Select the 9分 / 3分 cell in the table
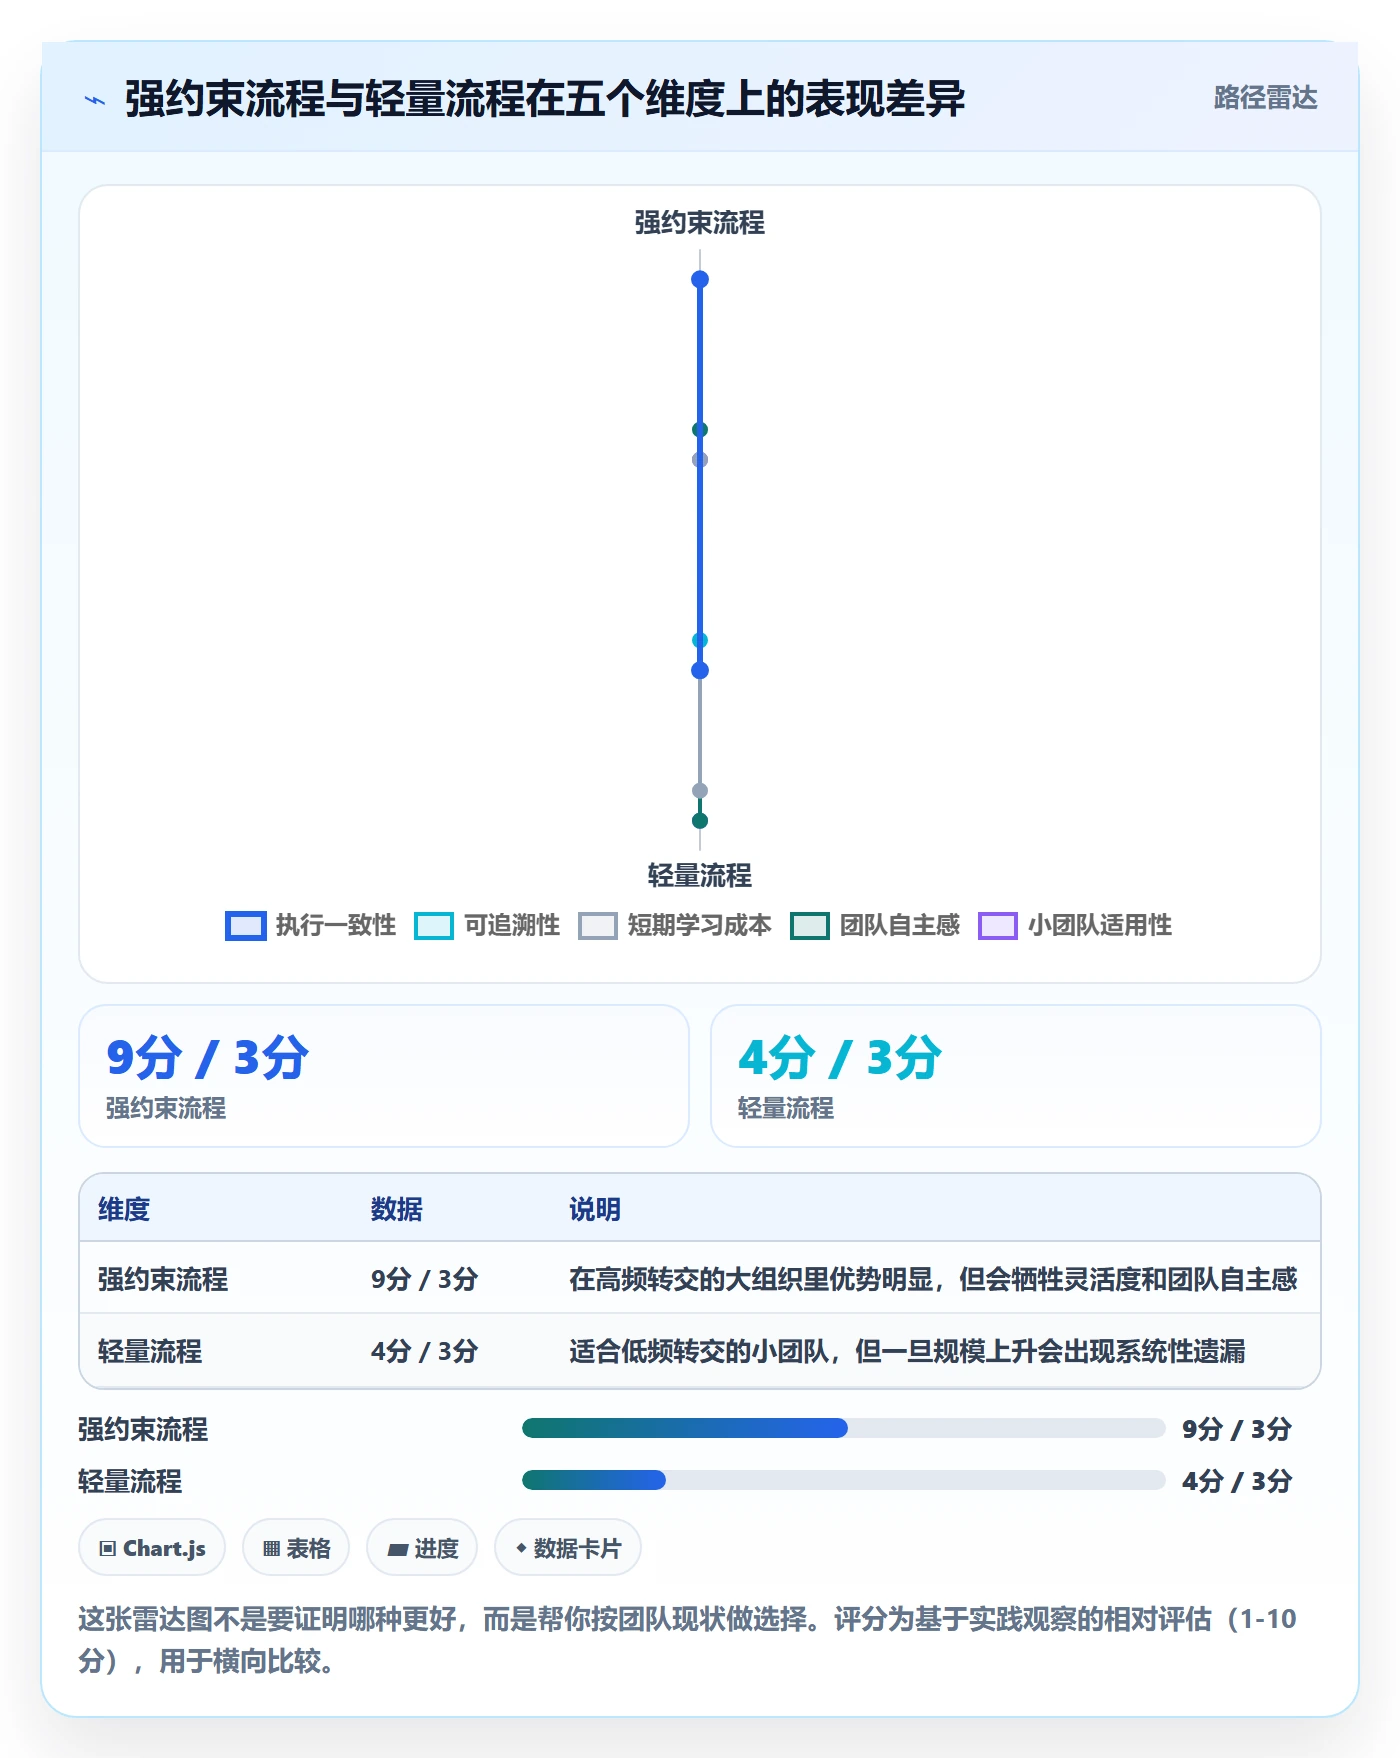Screen dimensions: 1400x1758 425,1279
